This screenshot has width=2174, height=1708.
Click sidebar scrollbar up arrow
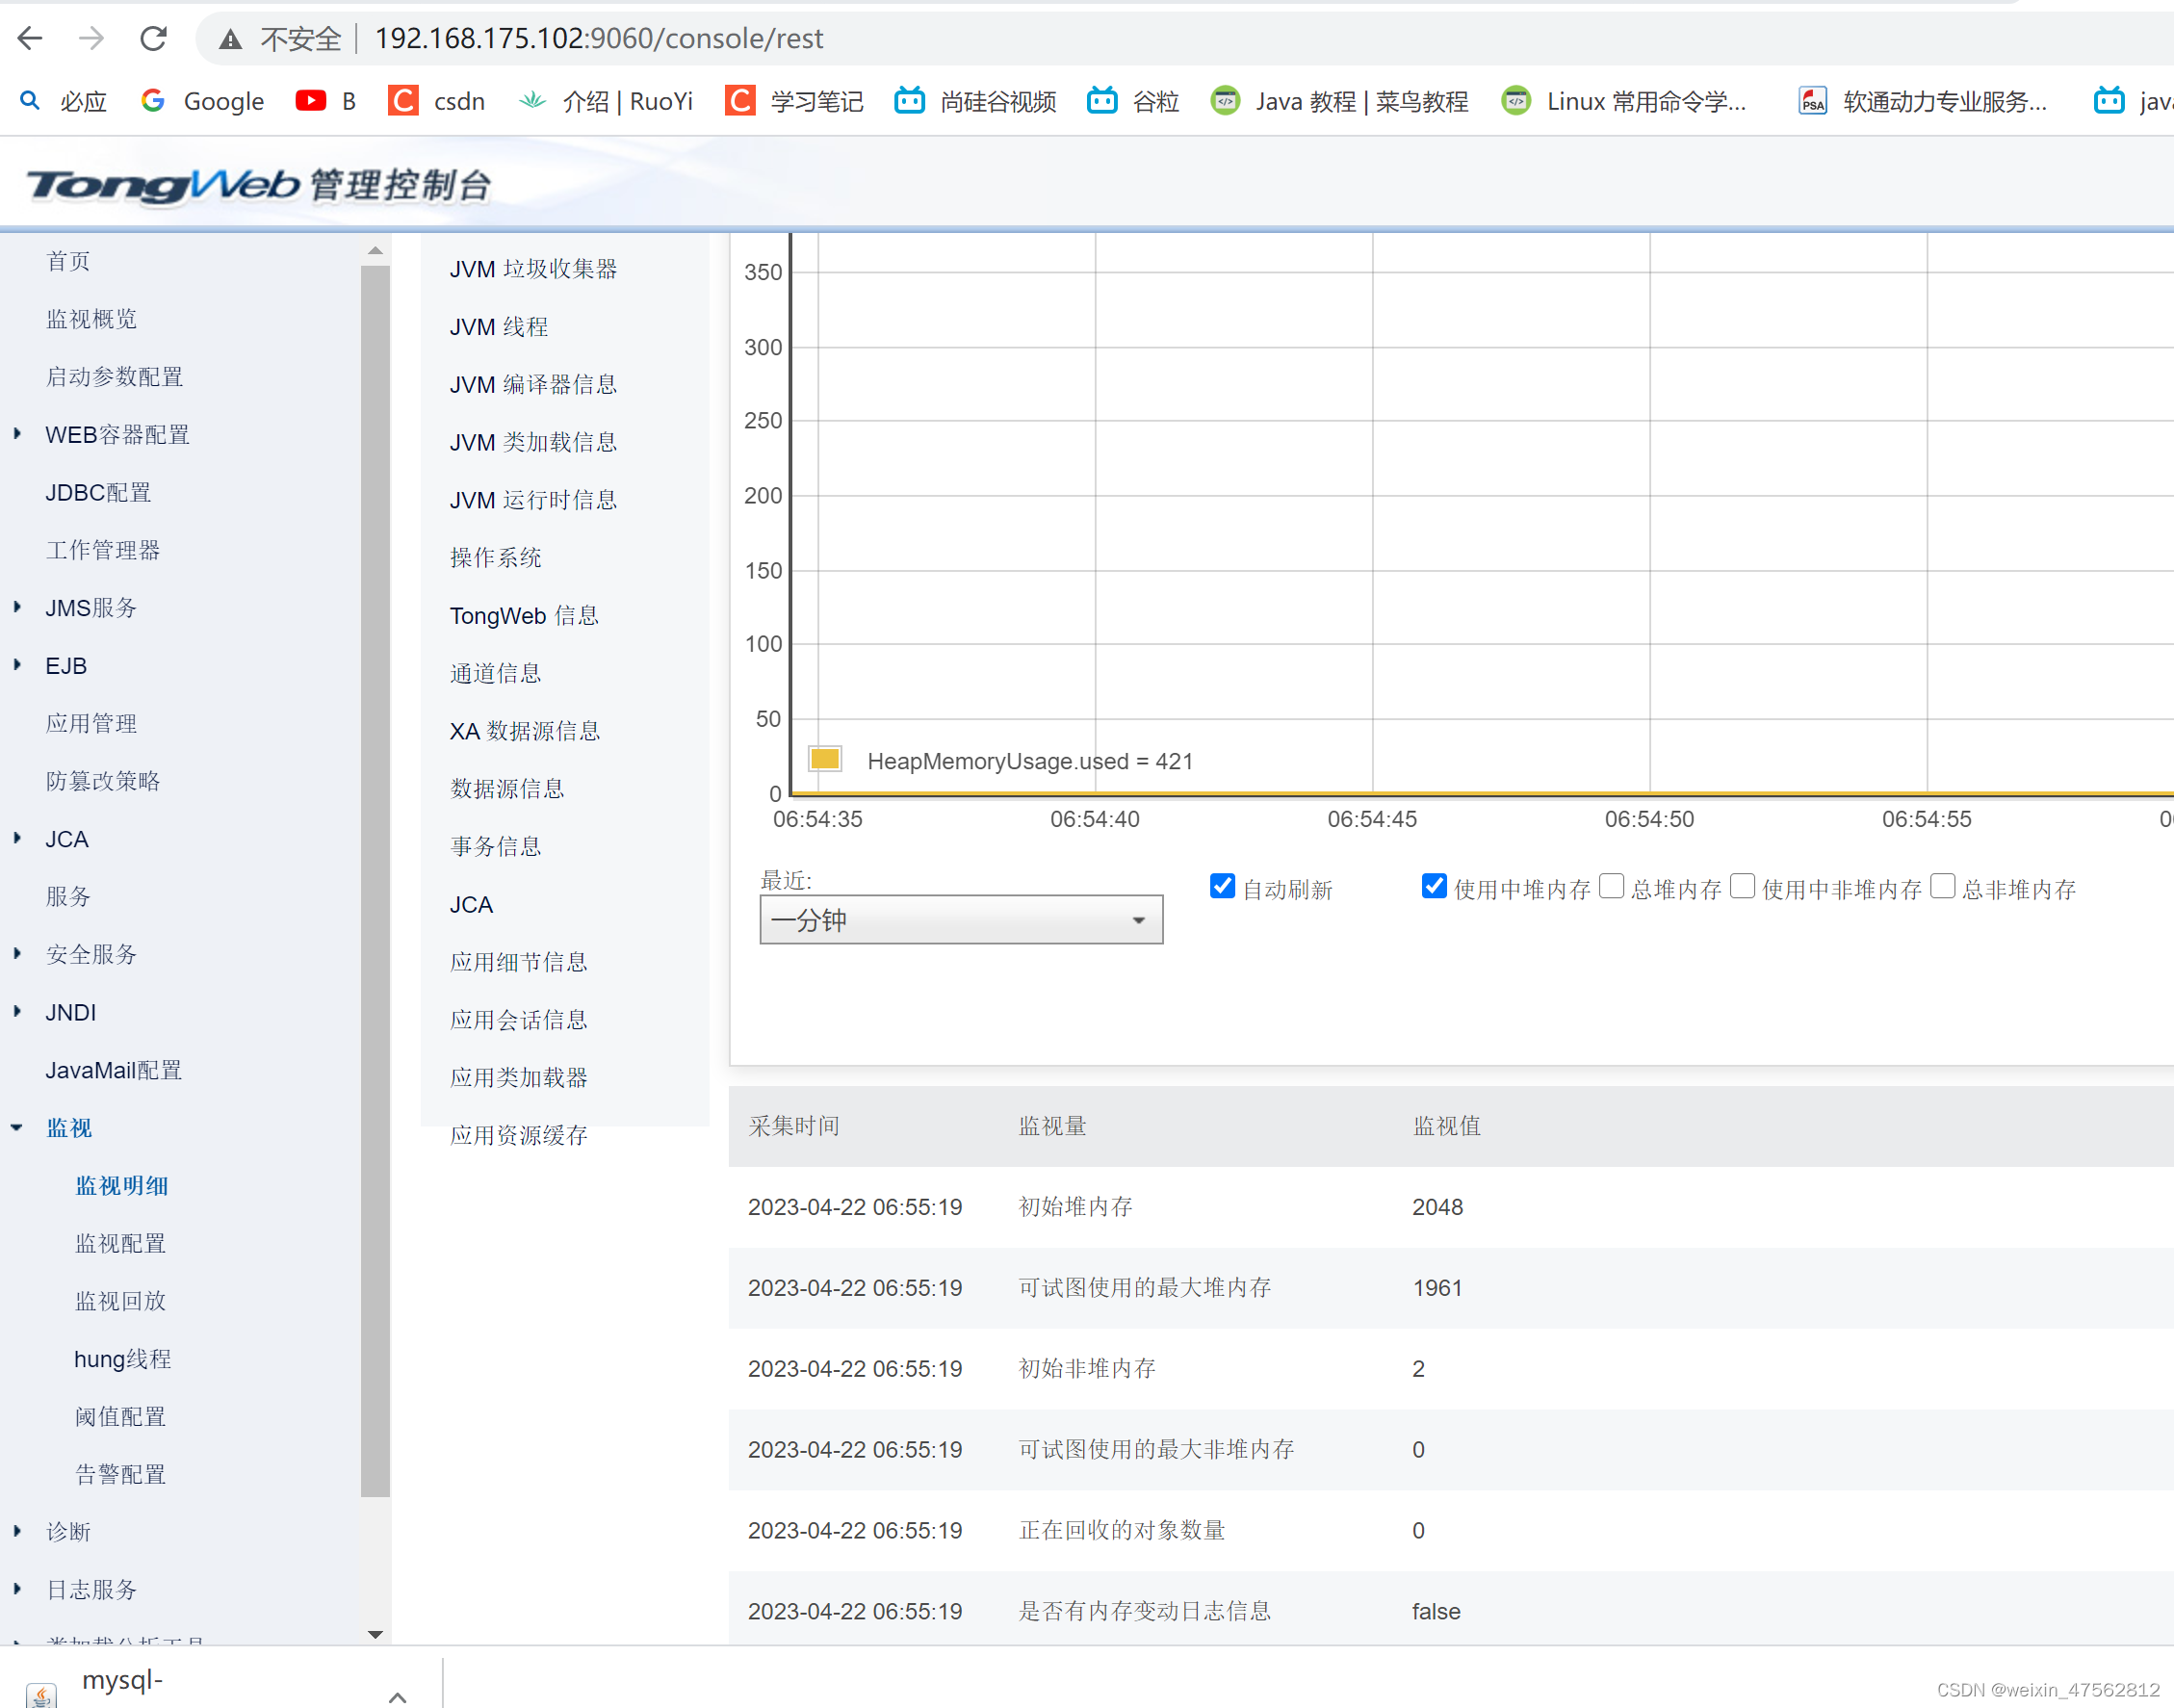tap(375, 251)
